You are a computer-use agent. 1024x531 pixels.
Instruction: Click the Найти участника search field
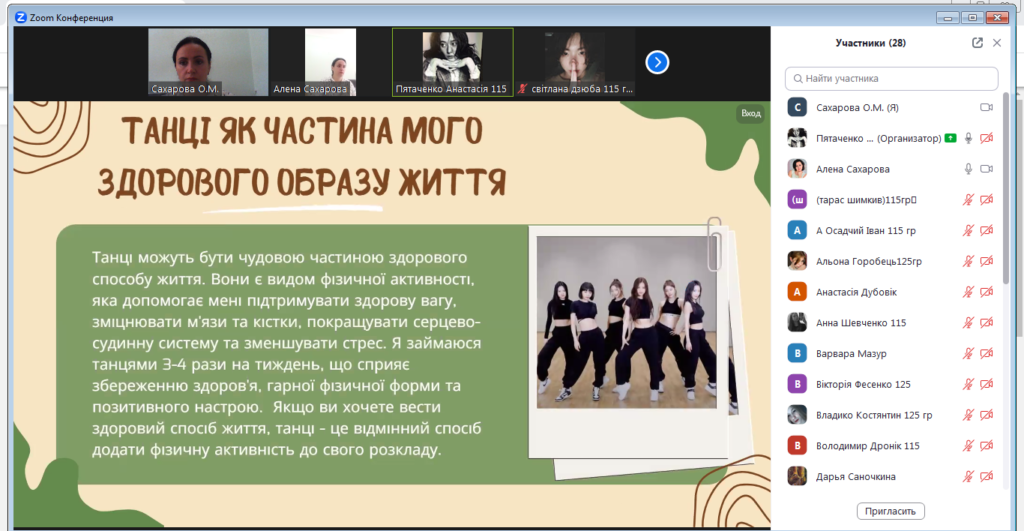891,78
